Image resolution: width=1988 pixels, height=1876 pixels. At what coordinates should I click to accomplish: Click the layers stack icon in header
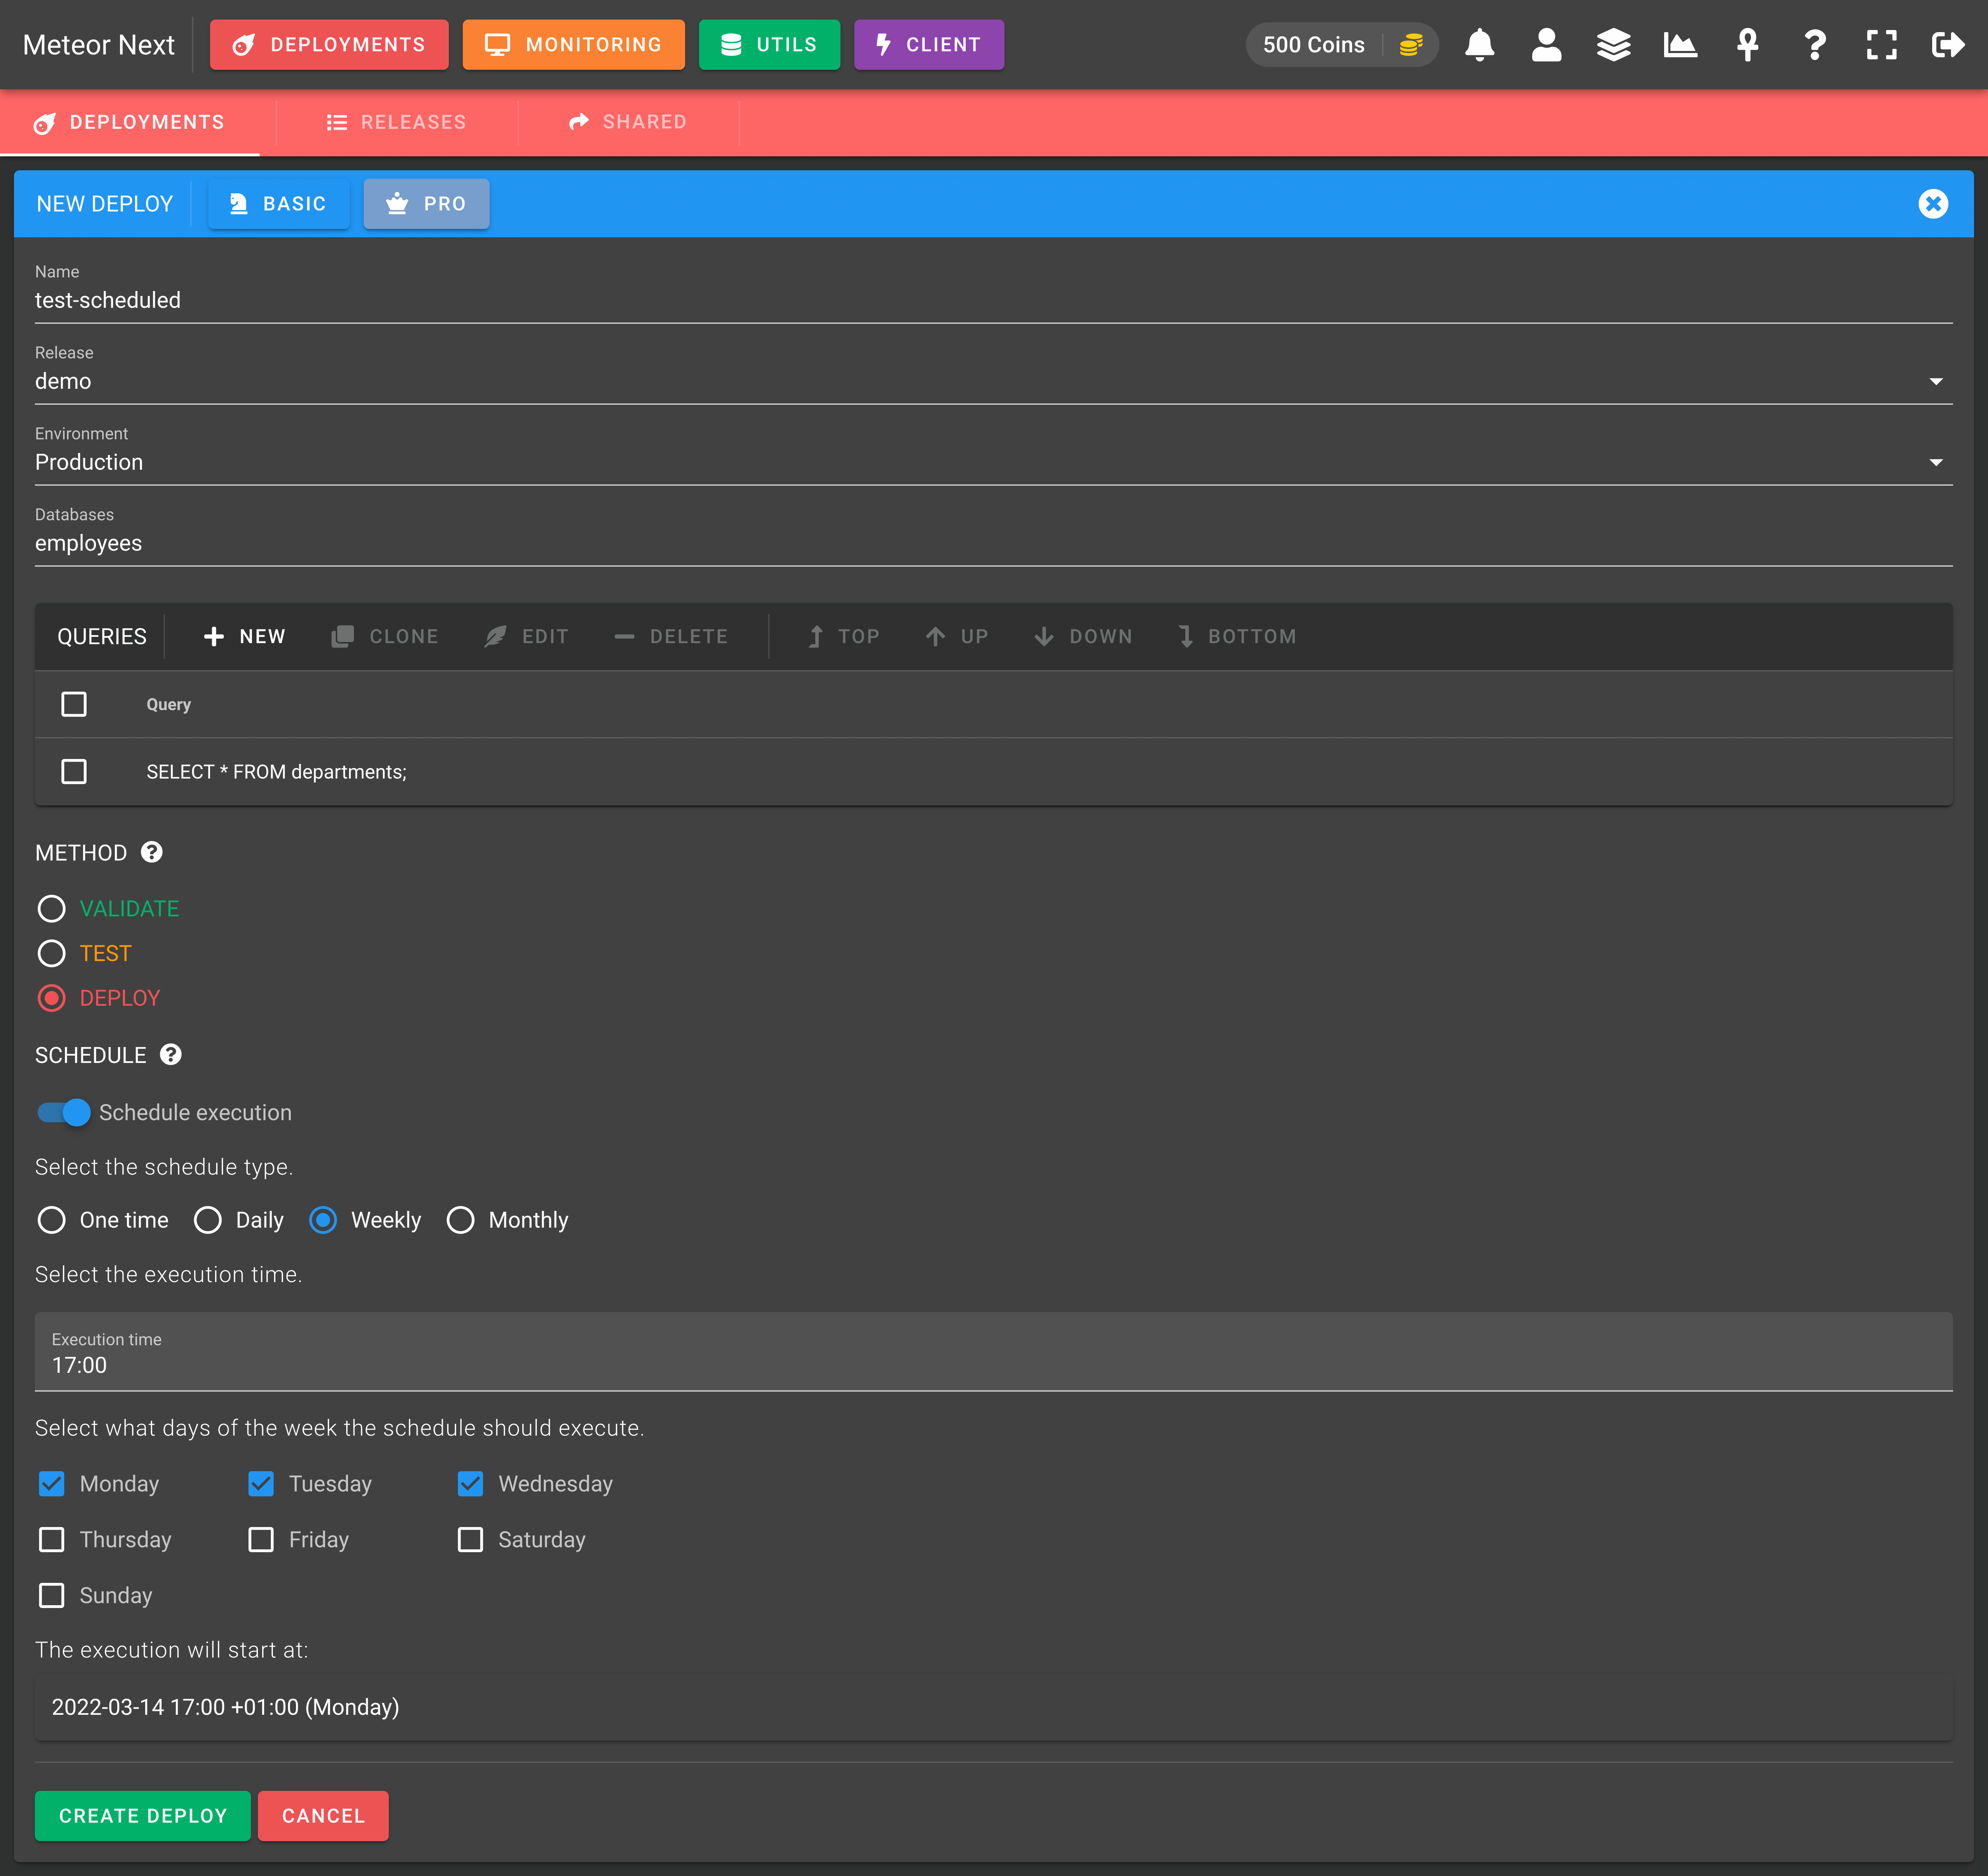point(1613,45)
